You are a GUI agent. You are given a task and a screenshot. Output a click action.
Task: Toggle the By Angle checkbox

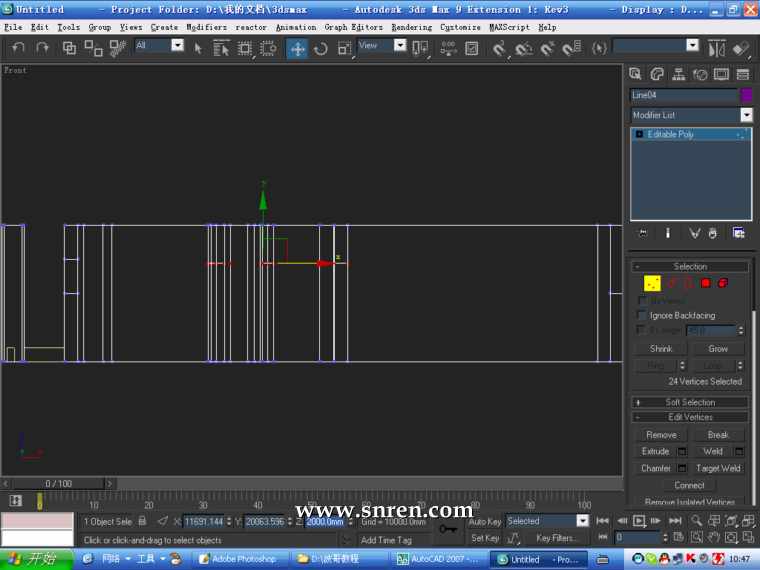pyautogui.click(x=642, y=330)
